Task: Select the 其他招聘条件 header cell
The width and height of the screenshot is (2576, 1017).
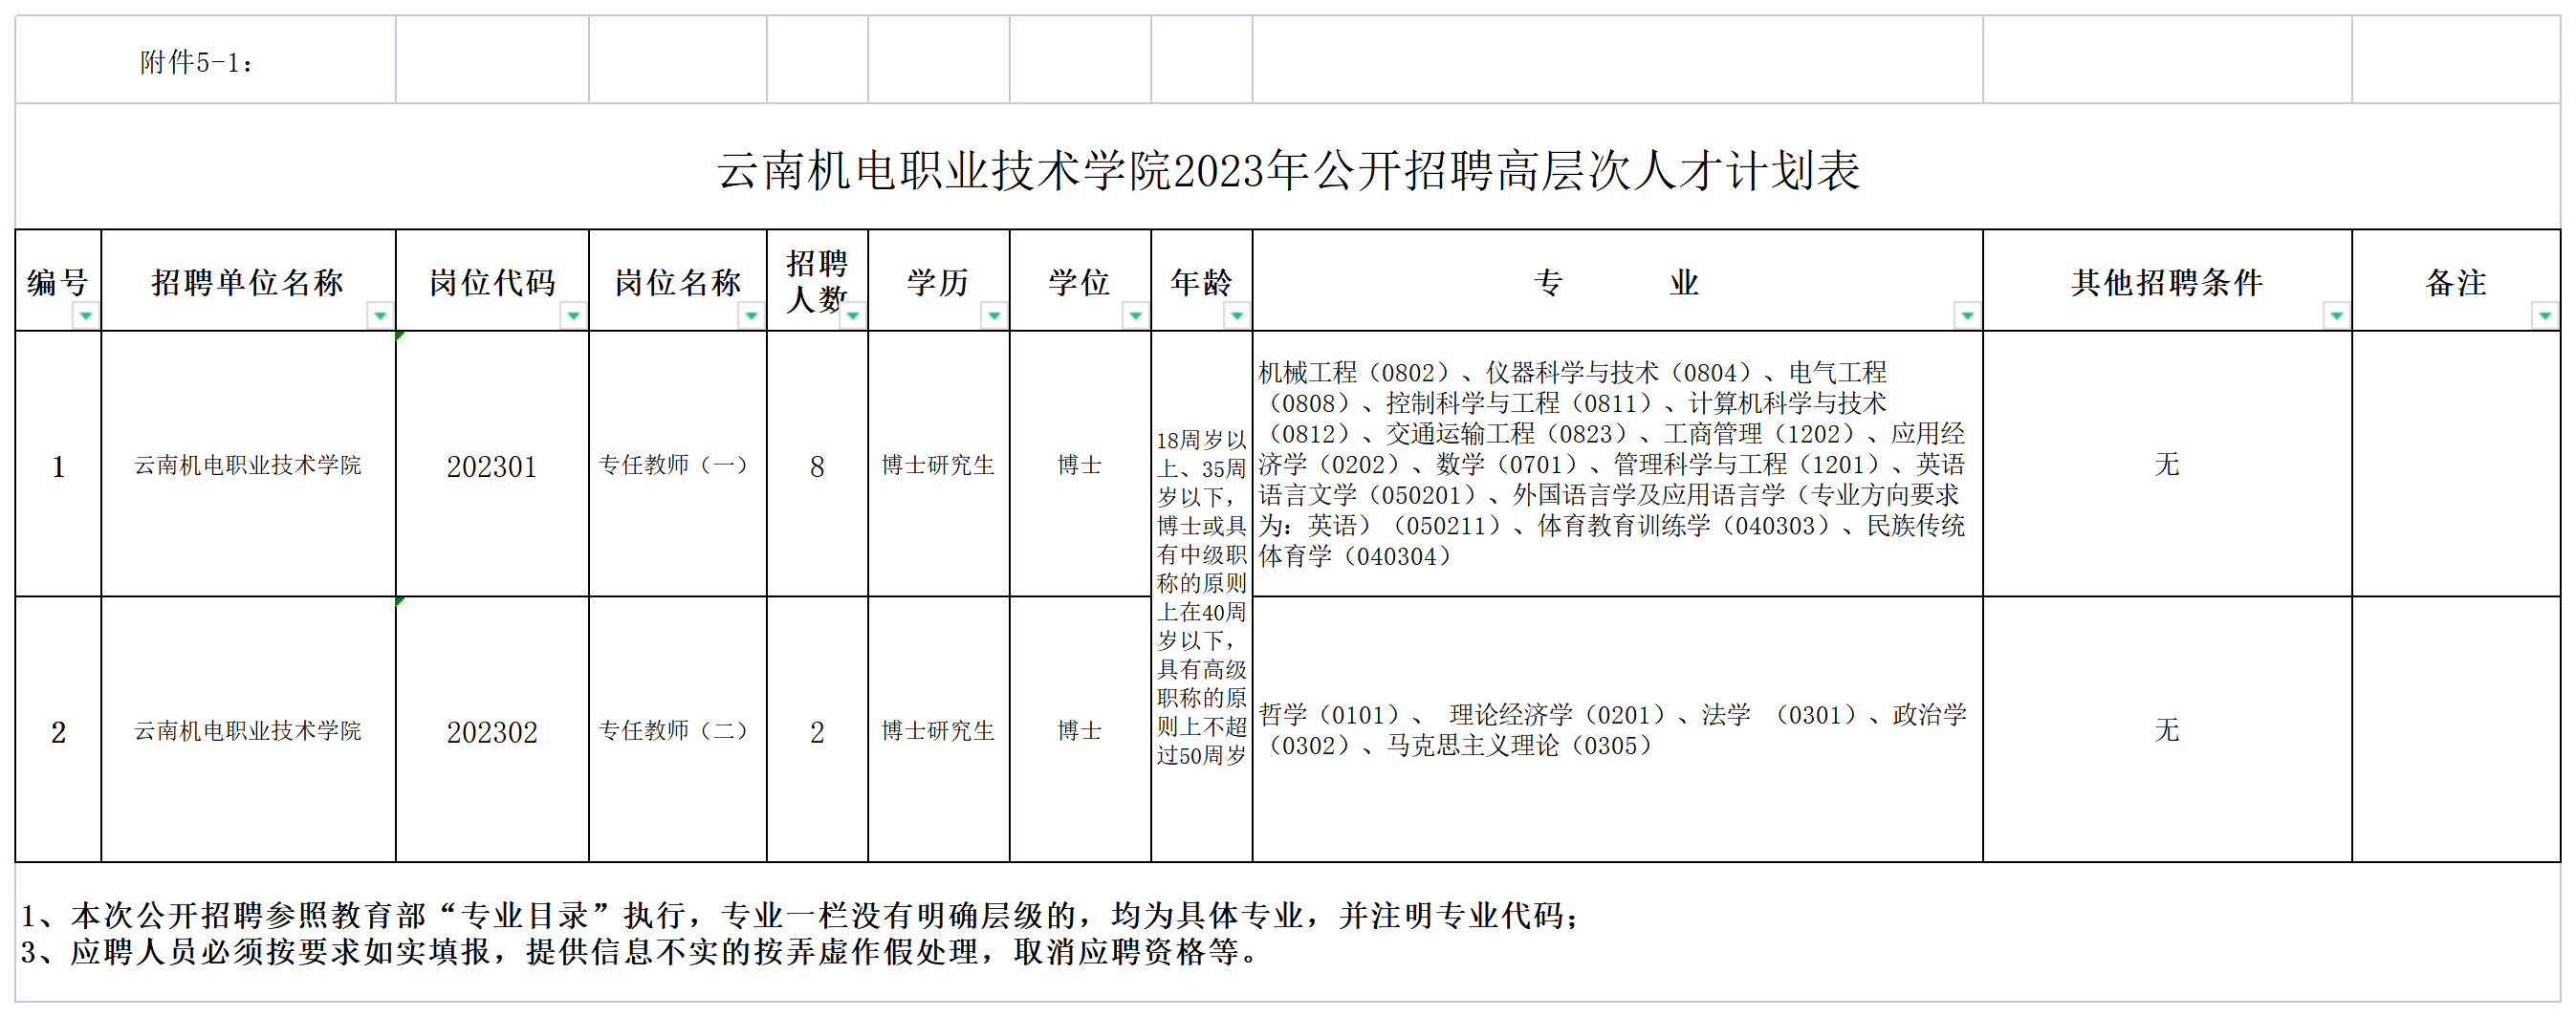Action: pyautogui.click(x=2167, y=281)
